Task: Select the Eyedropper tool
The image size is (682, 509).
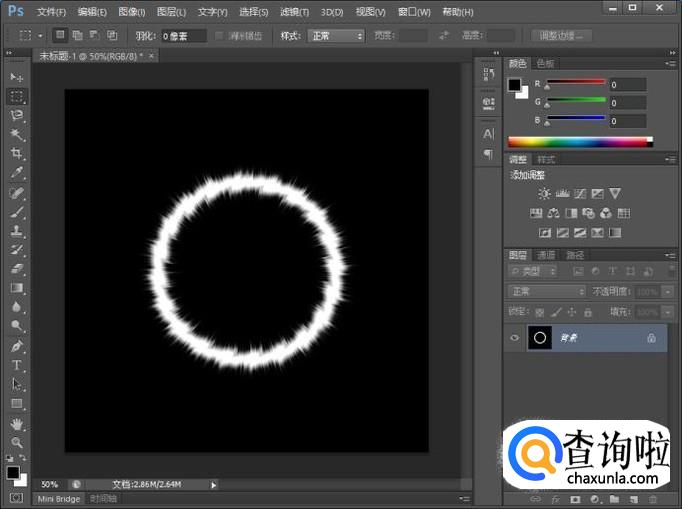Action: [17, 173]
